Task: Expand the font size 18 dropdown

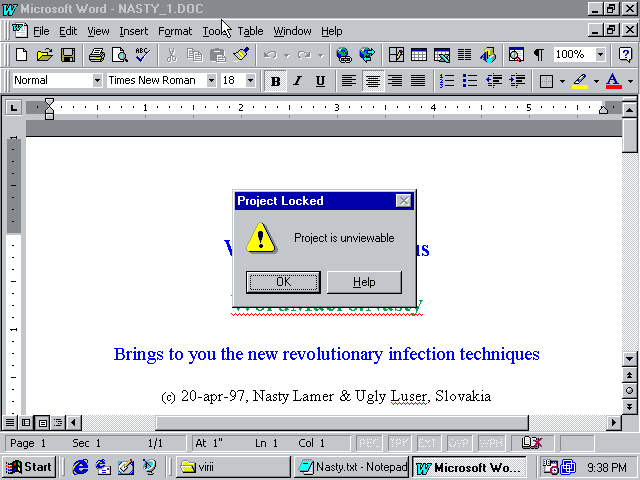Action: tap(250, 80)
